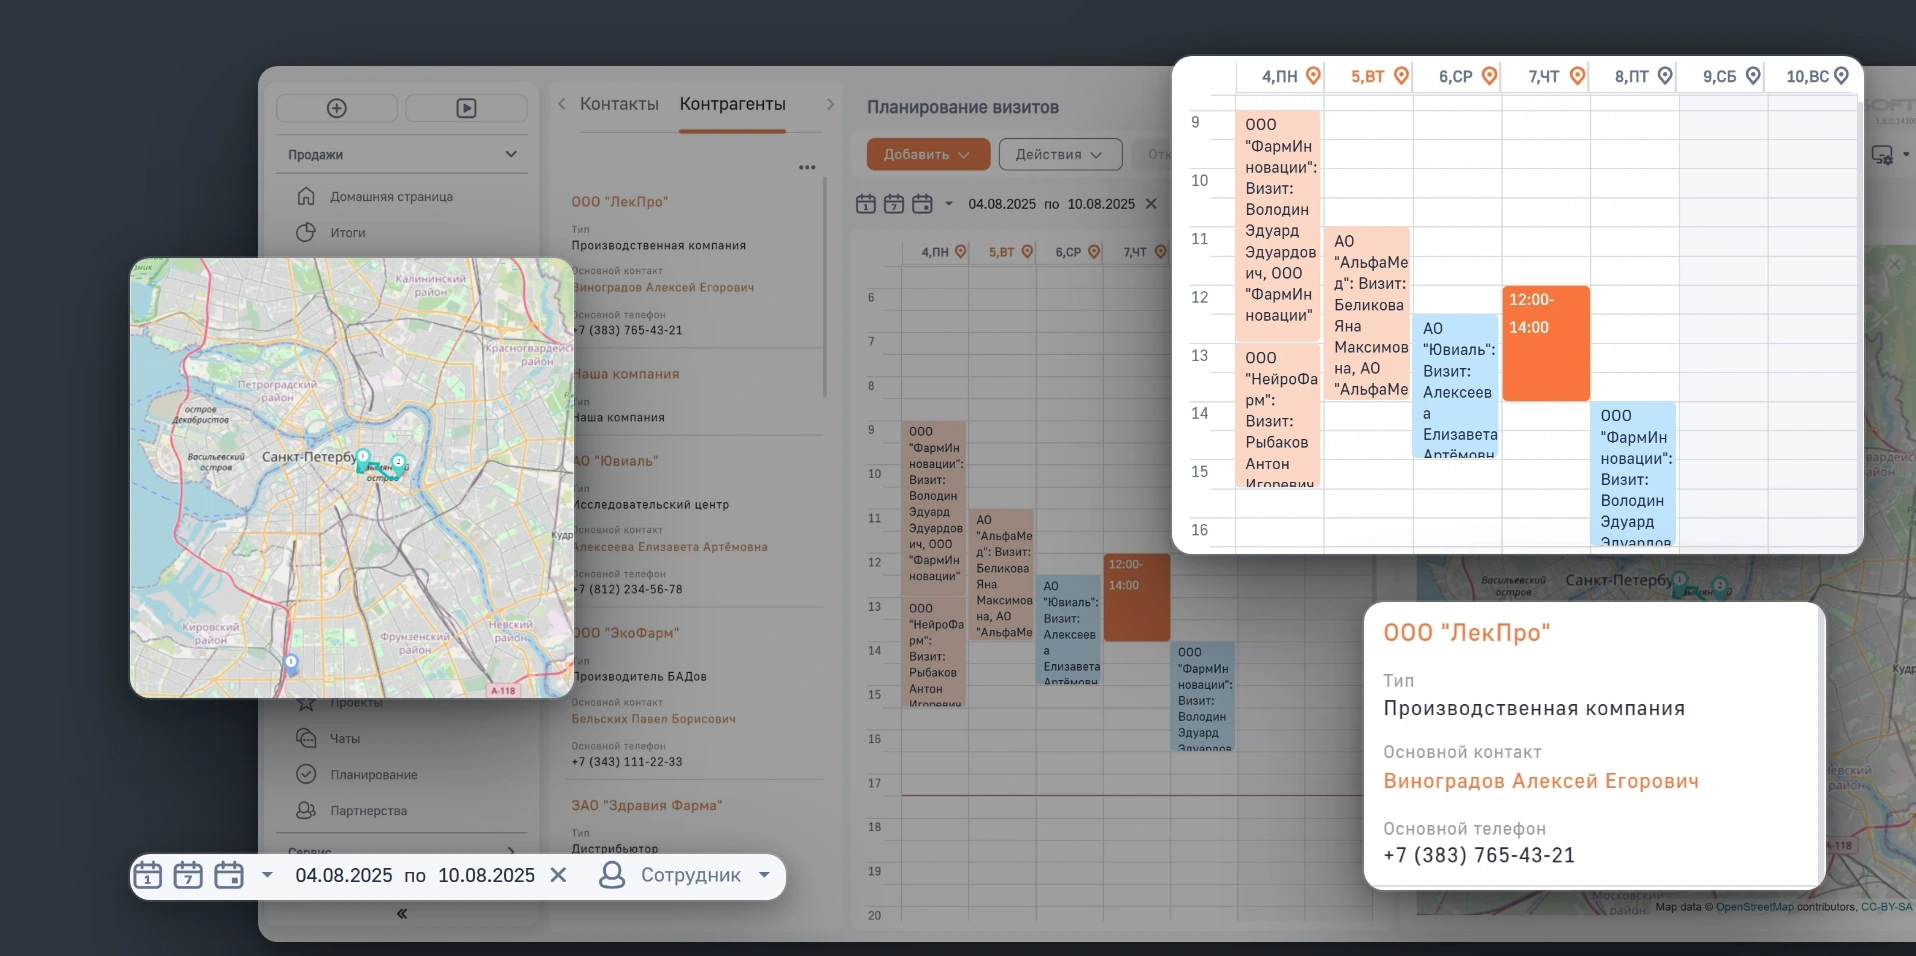Screen dimensions: 1916x956
Task: Click the screen settings icon right of calendar
Action: [x=1883, y=155]
